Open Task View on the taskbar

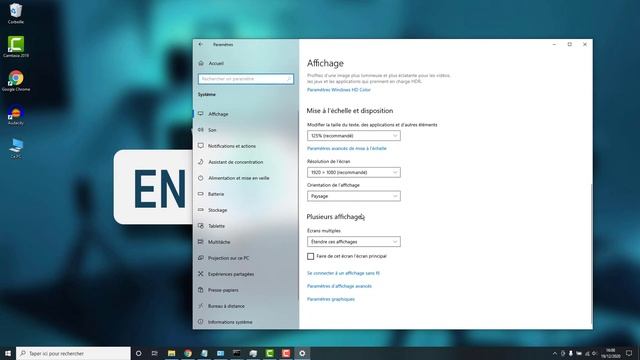click(154, 353)
